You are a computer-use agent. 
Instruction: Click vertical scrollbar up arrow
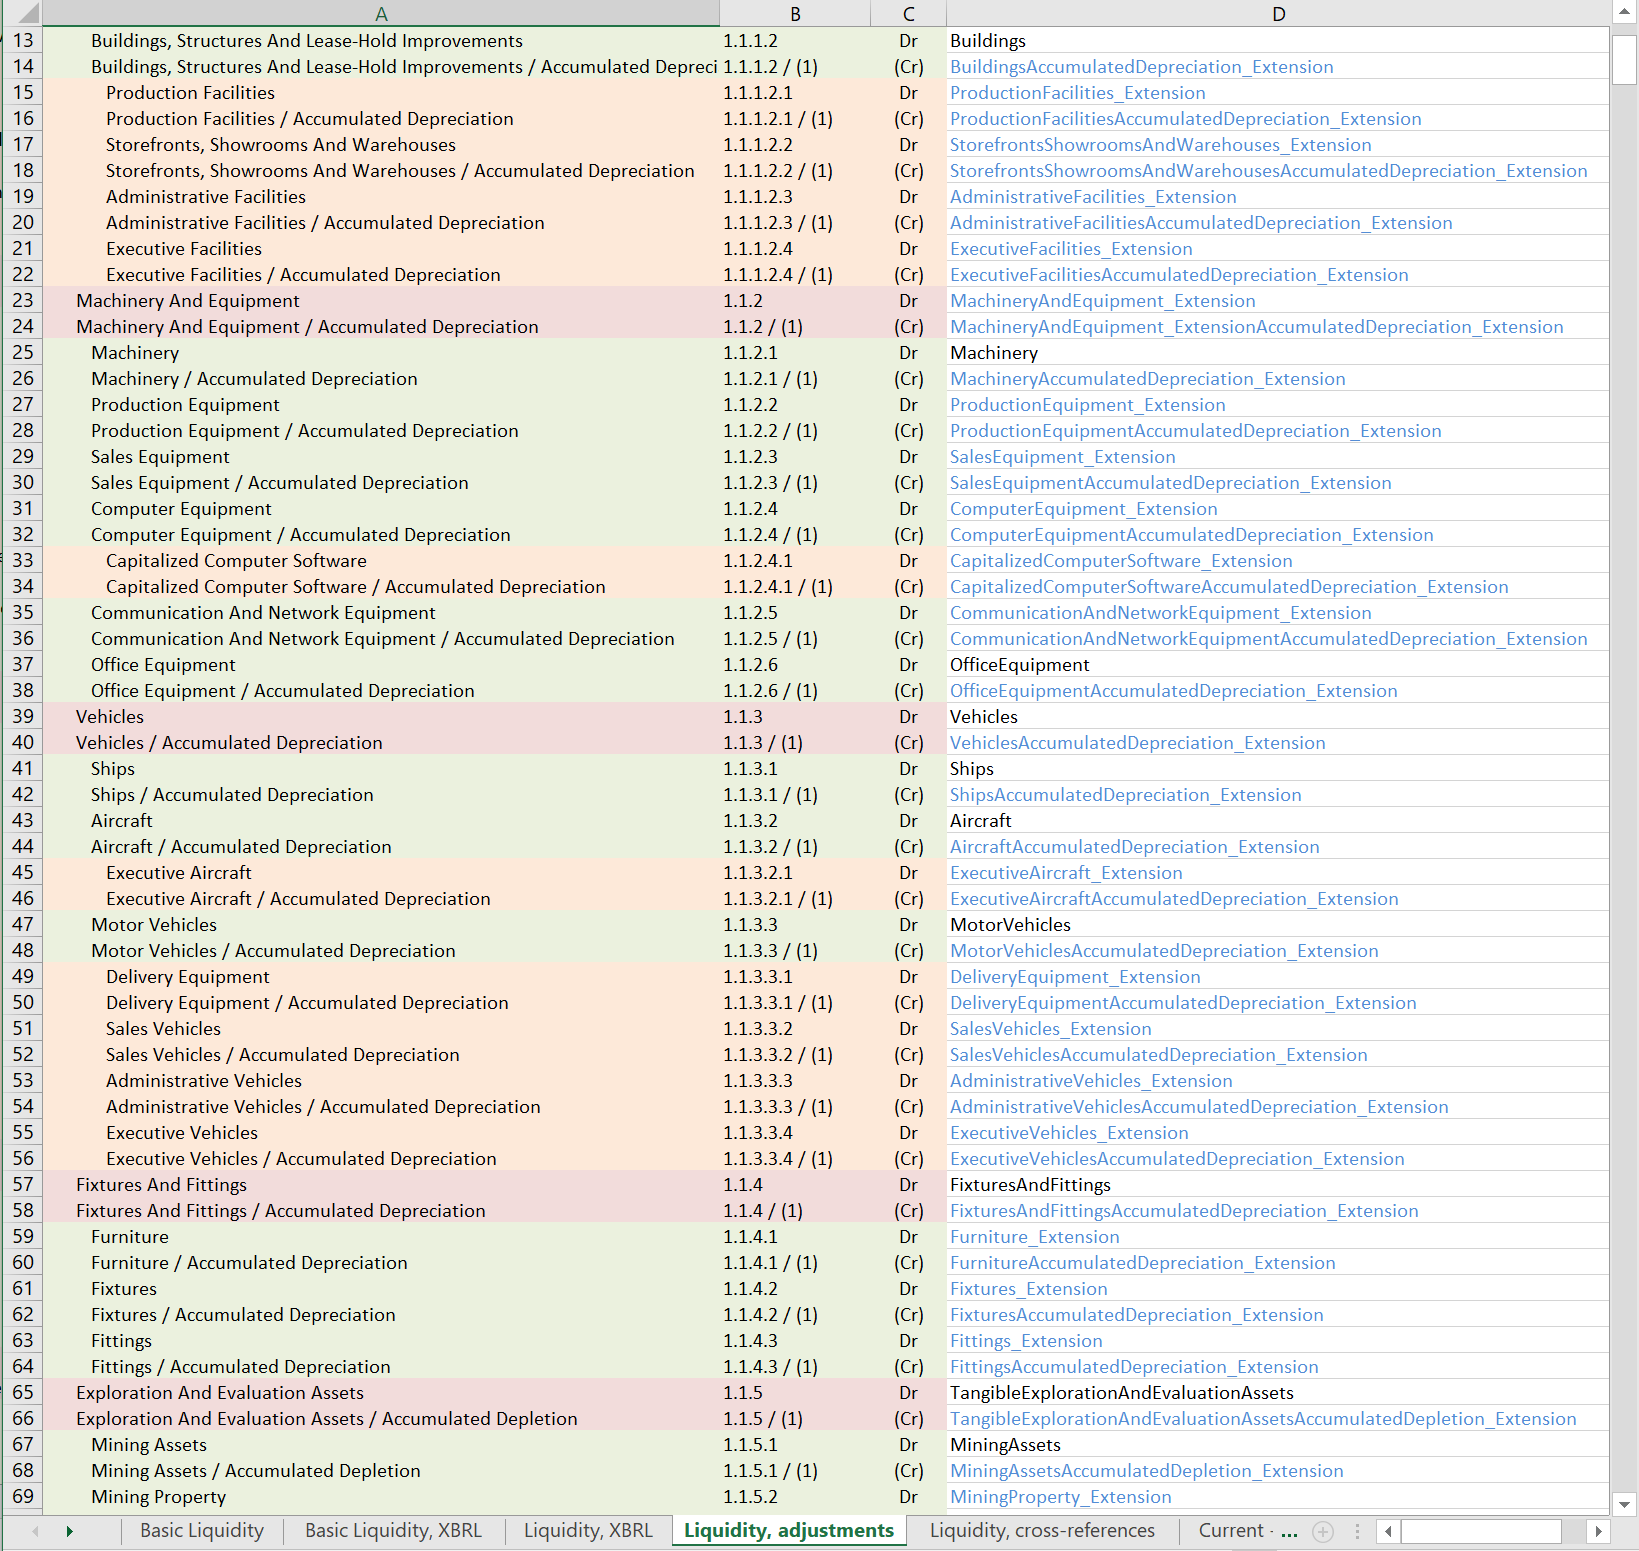[1624, 13]
